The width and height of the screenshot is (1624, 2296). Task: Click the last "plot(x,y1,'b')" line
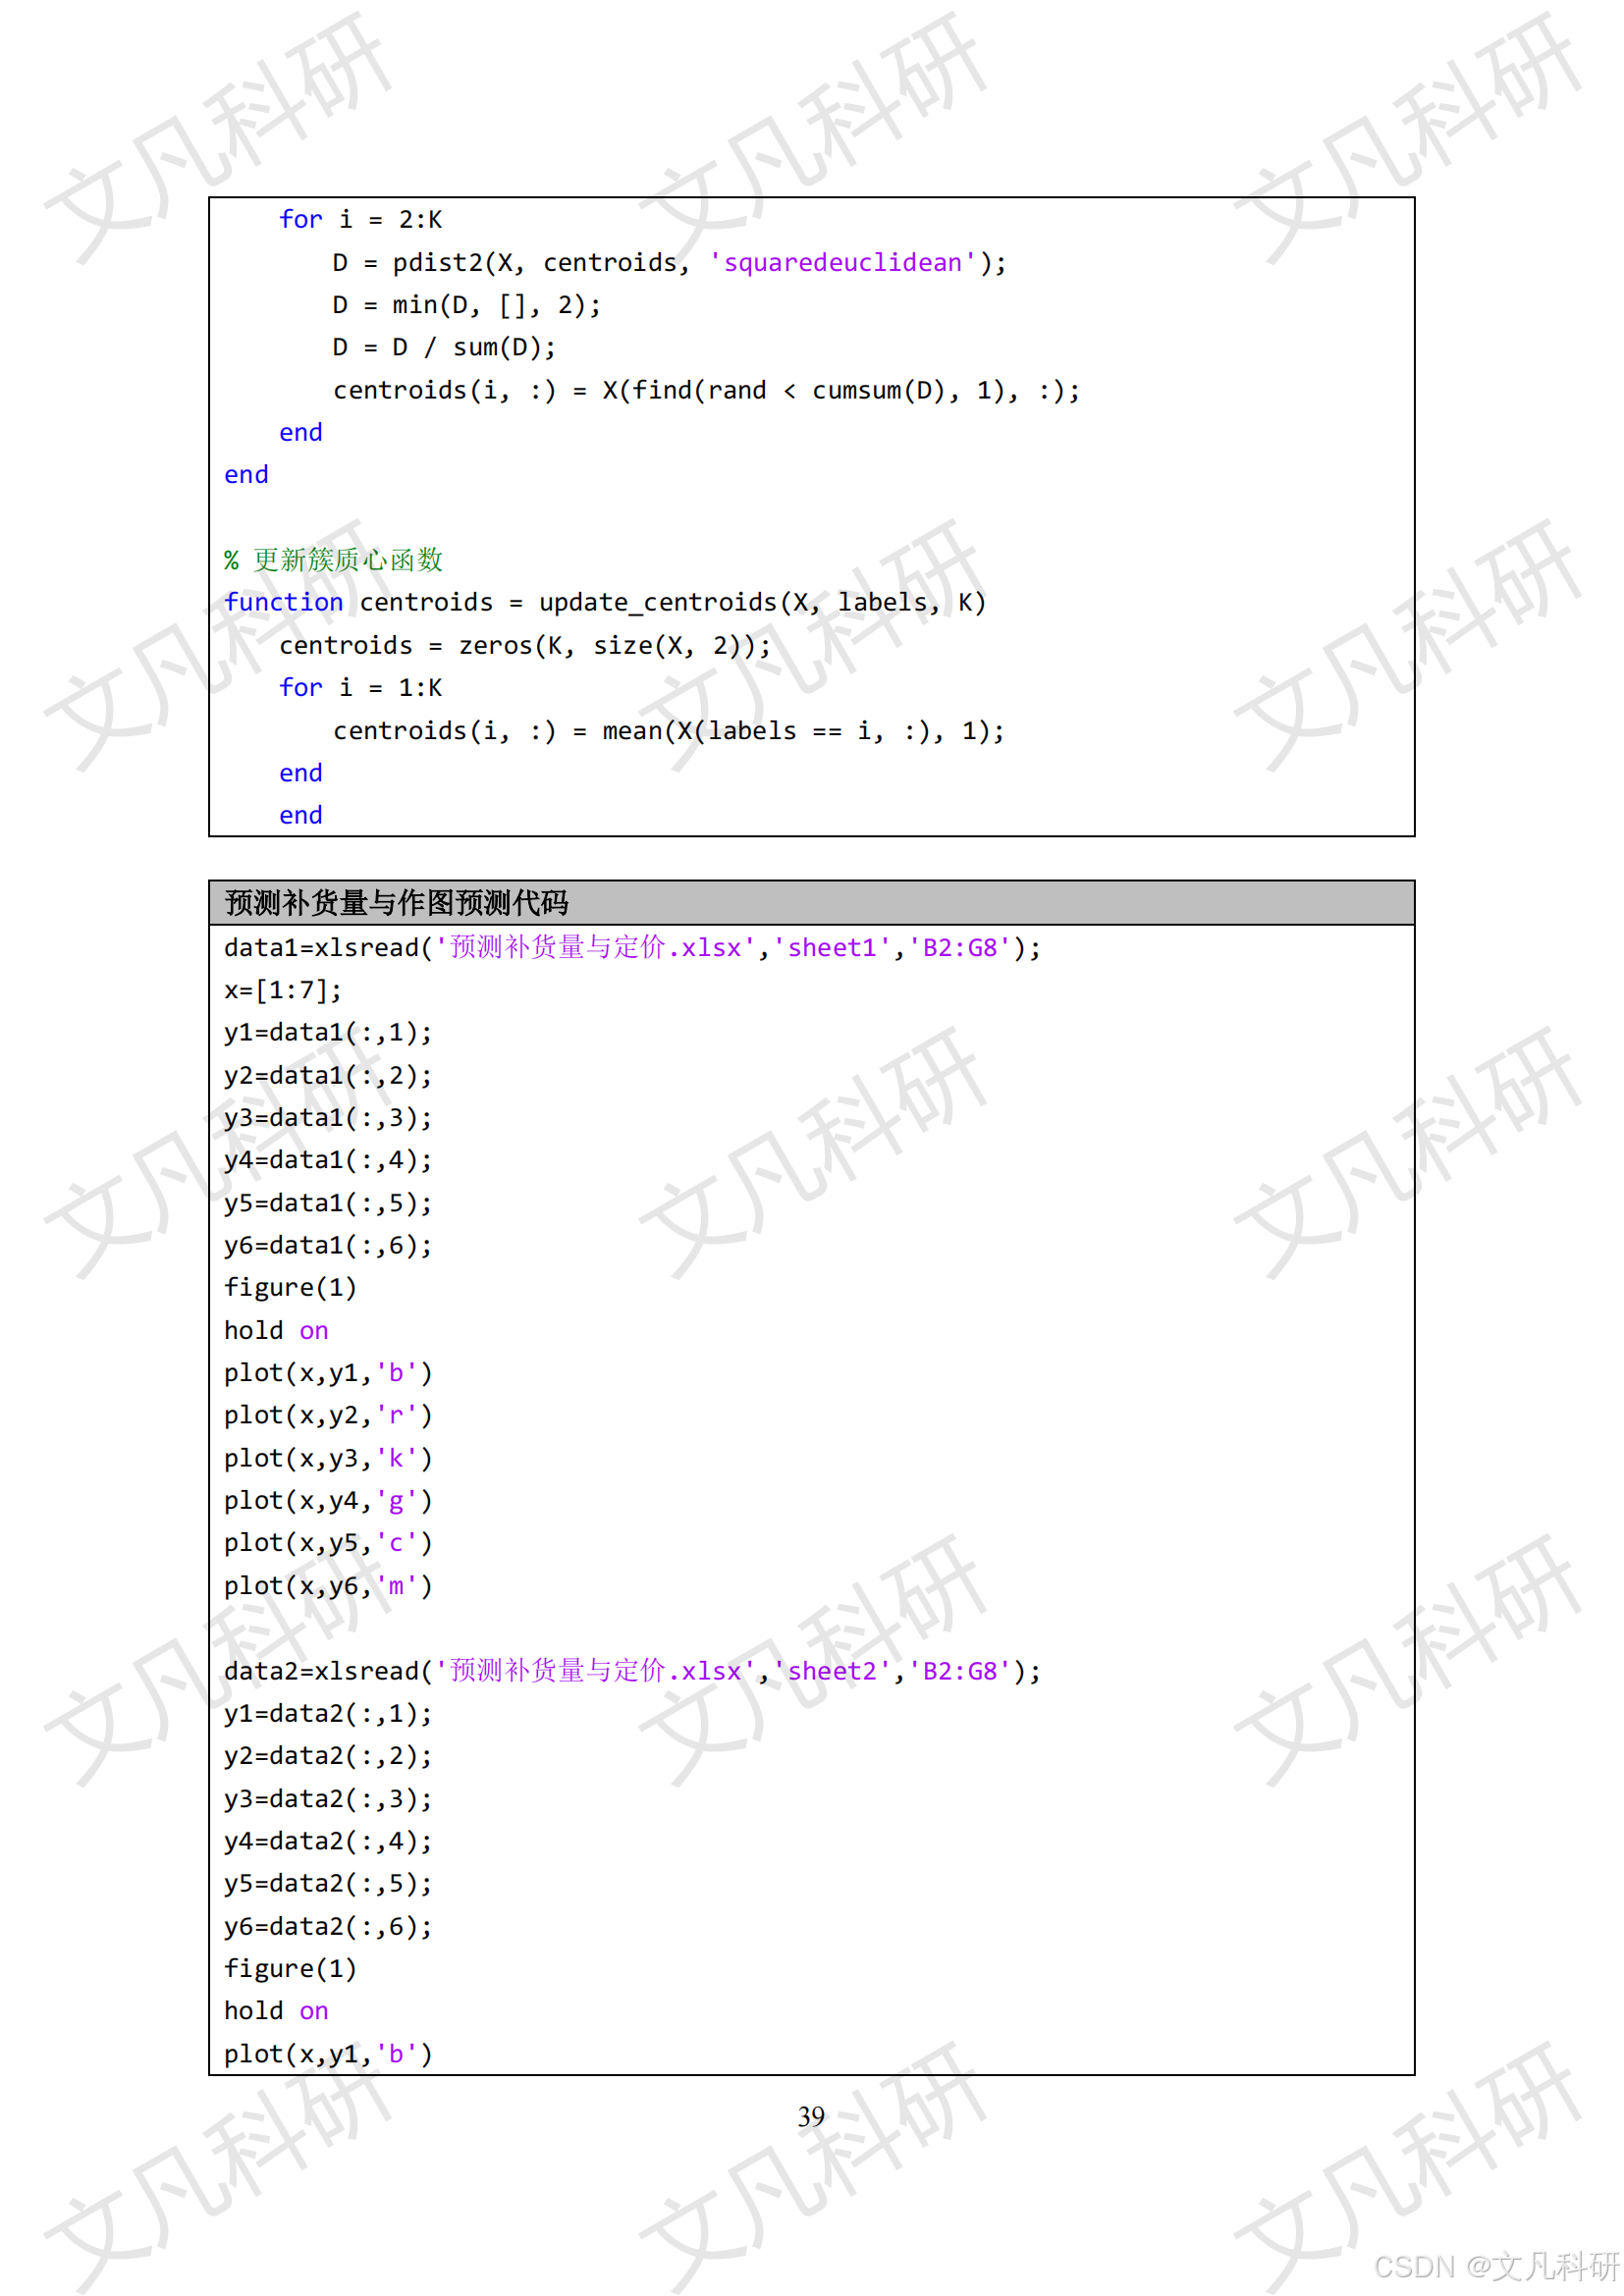click(328, 2054)
